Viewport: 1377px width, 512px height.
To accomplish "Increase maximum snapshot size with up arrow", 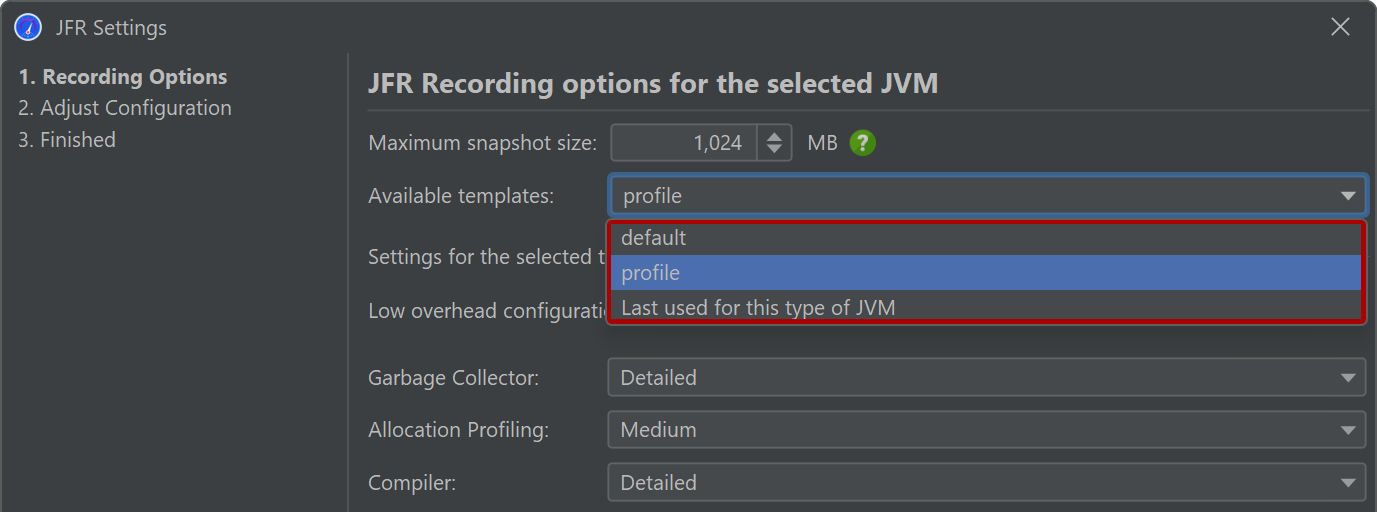I will (774, 136).
